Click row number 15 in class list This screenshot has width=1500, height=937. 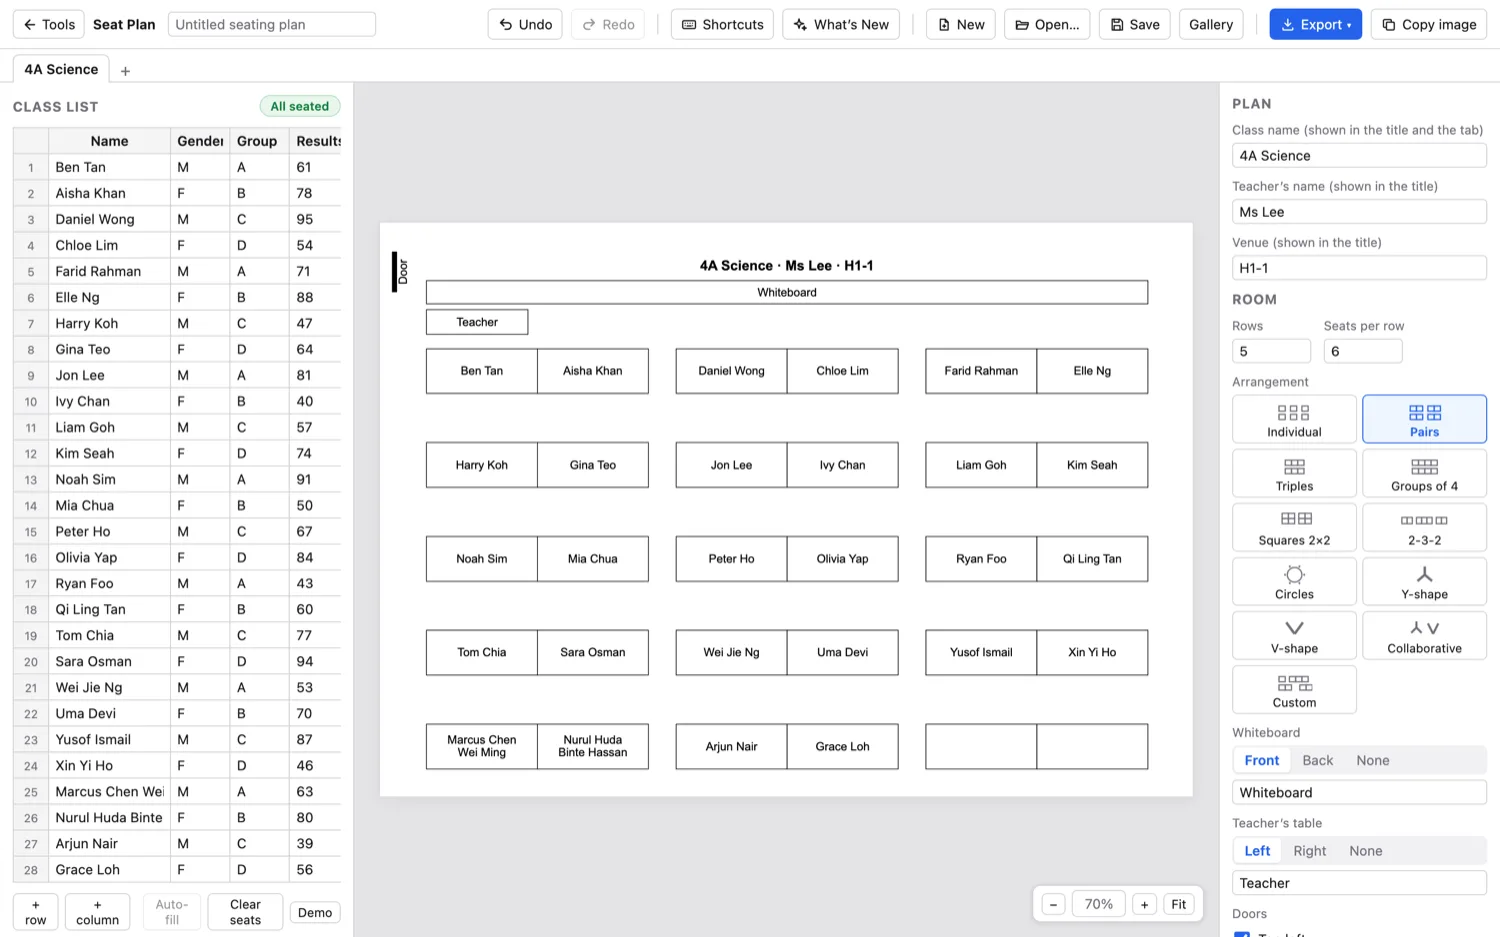tap(31, 532)
